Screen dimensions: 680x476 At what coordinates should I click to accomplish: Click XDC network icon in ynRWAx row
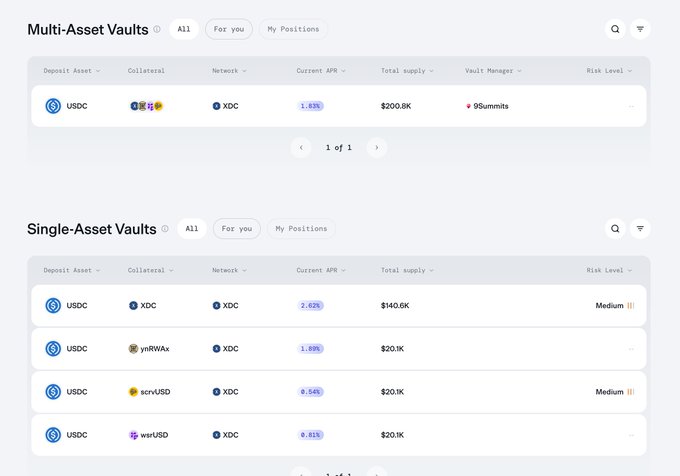coord(216,349)
